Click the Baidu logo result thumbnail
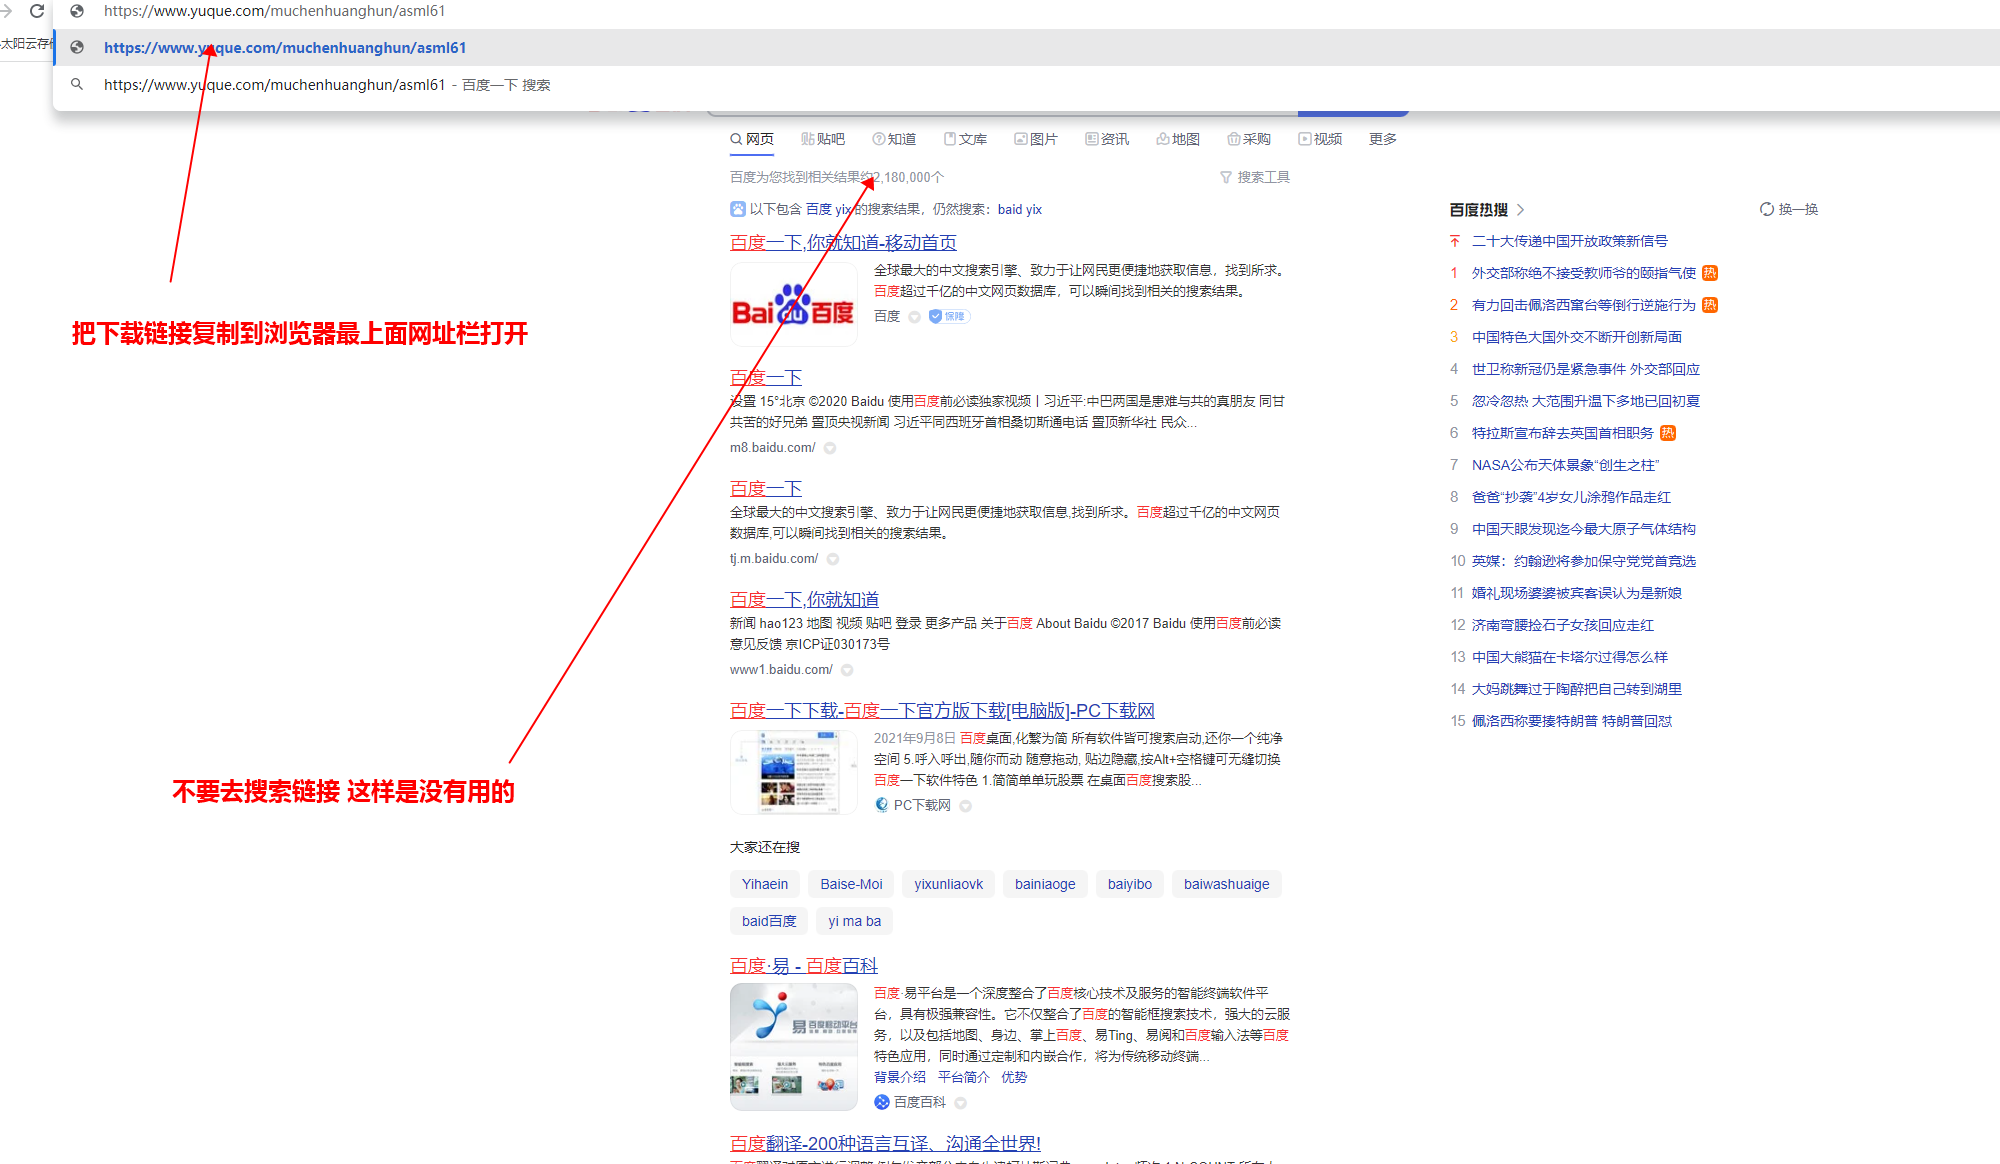The image size is (2000, 1164). pyautogui.click(x=793, y=303)
